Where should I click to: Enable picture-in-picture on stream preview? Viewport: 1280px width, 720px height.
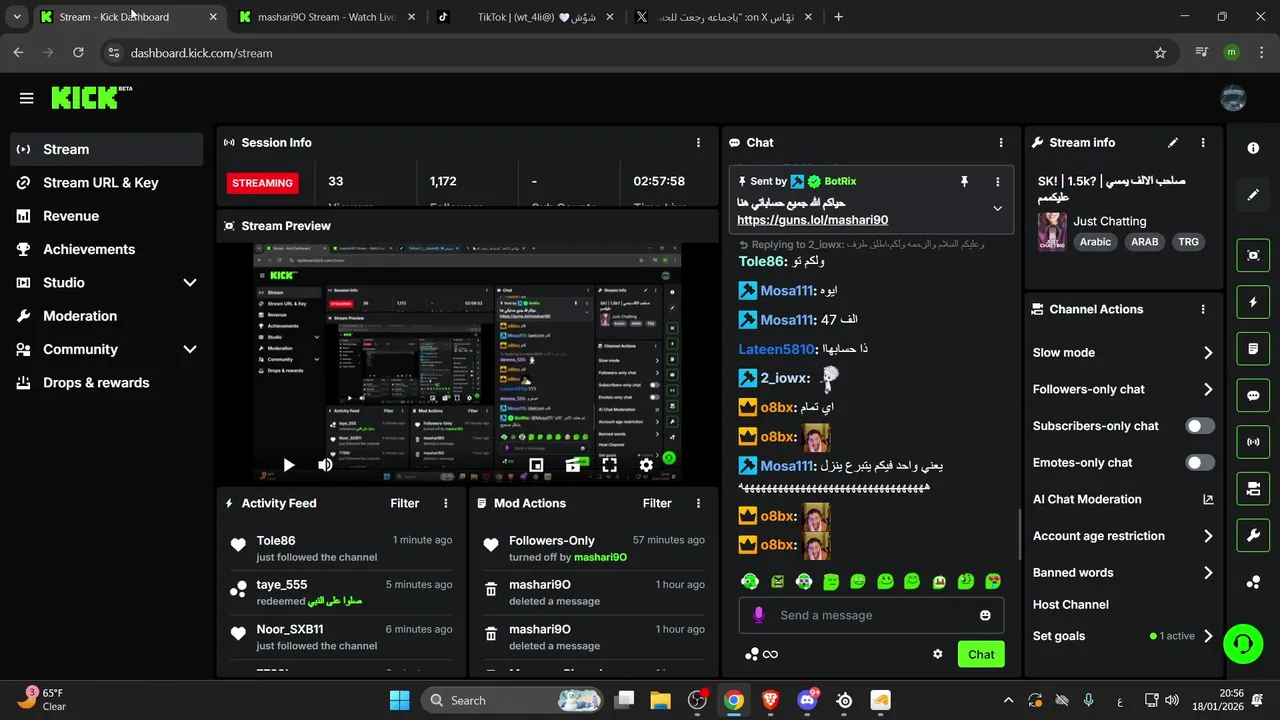point(536,465)
